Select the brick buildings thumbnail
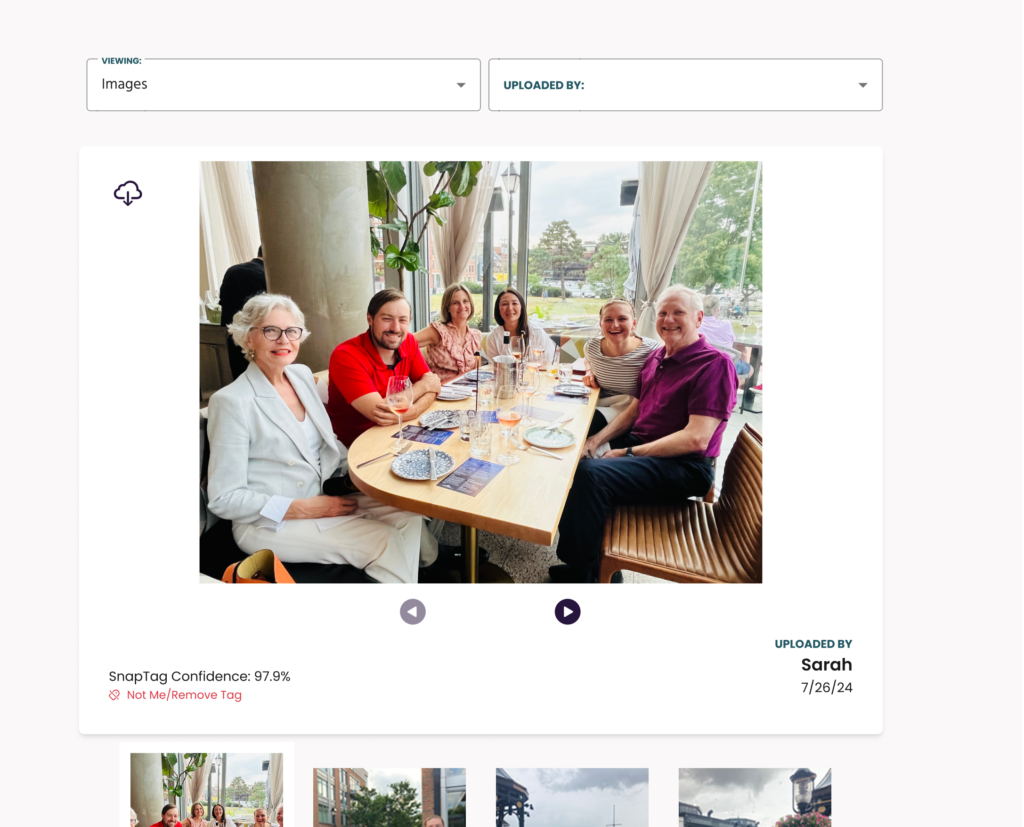 coord(389,798)
